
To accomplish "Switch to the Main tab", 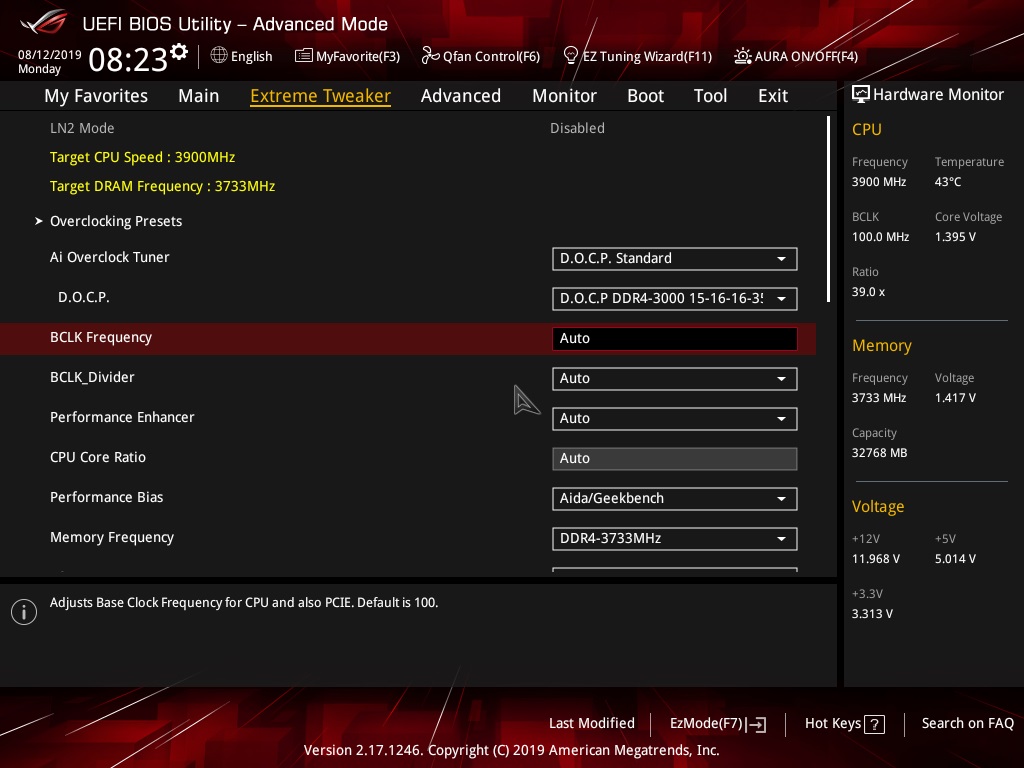I will point(199,96).
